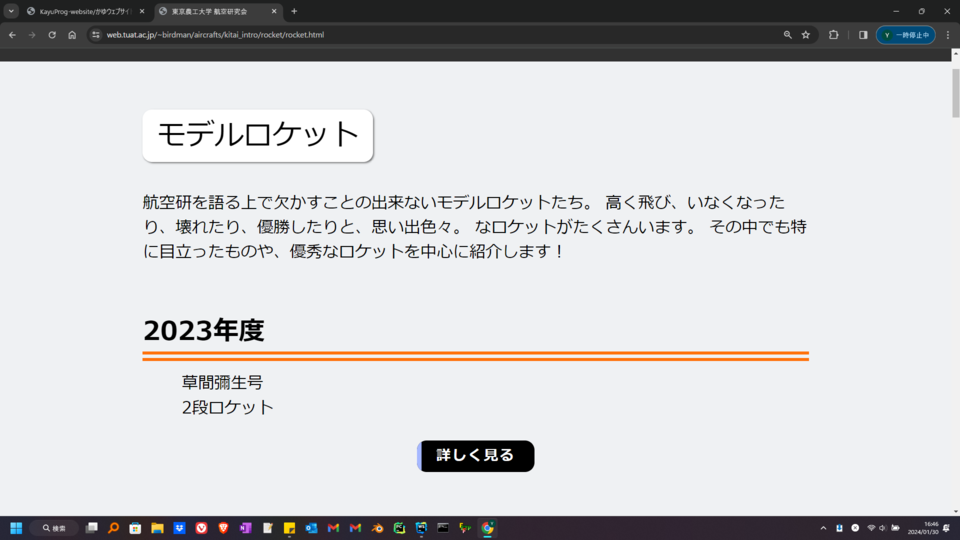The width and height of the screenshot is (960, 540).
Task: Click the 詳しく見る button
Action: [475, 456]
